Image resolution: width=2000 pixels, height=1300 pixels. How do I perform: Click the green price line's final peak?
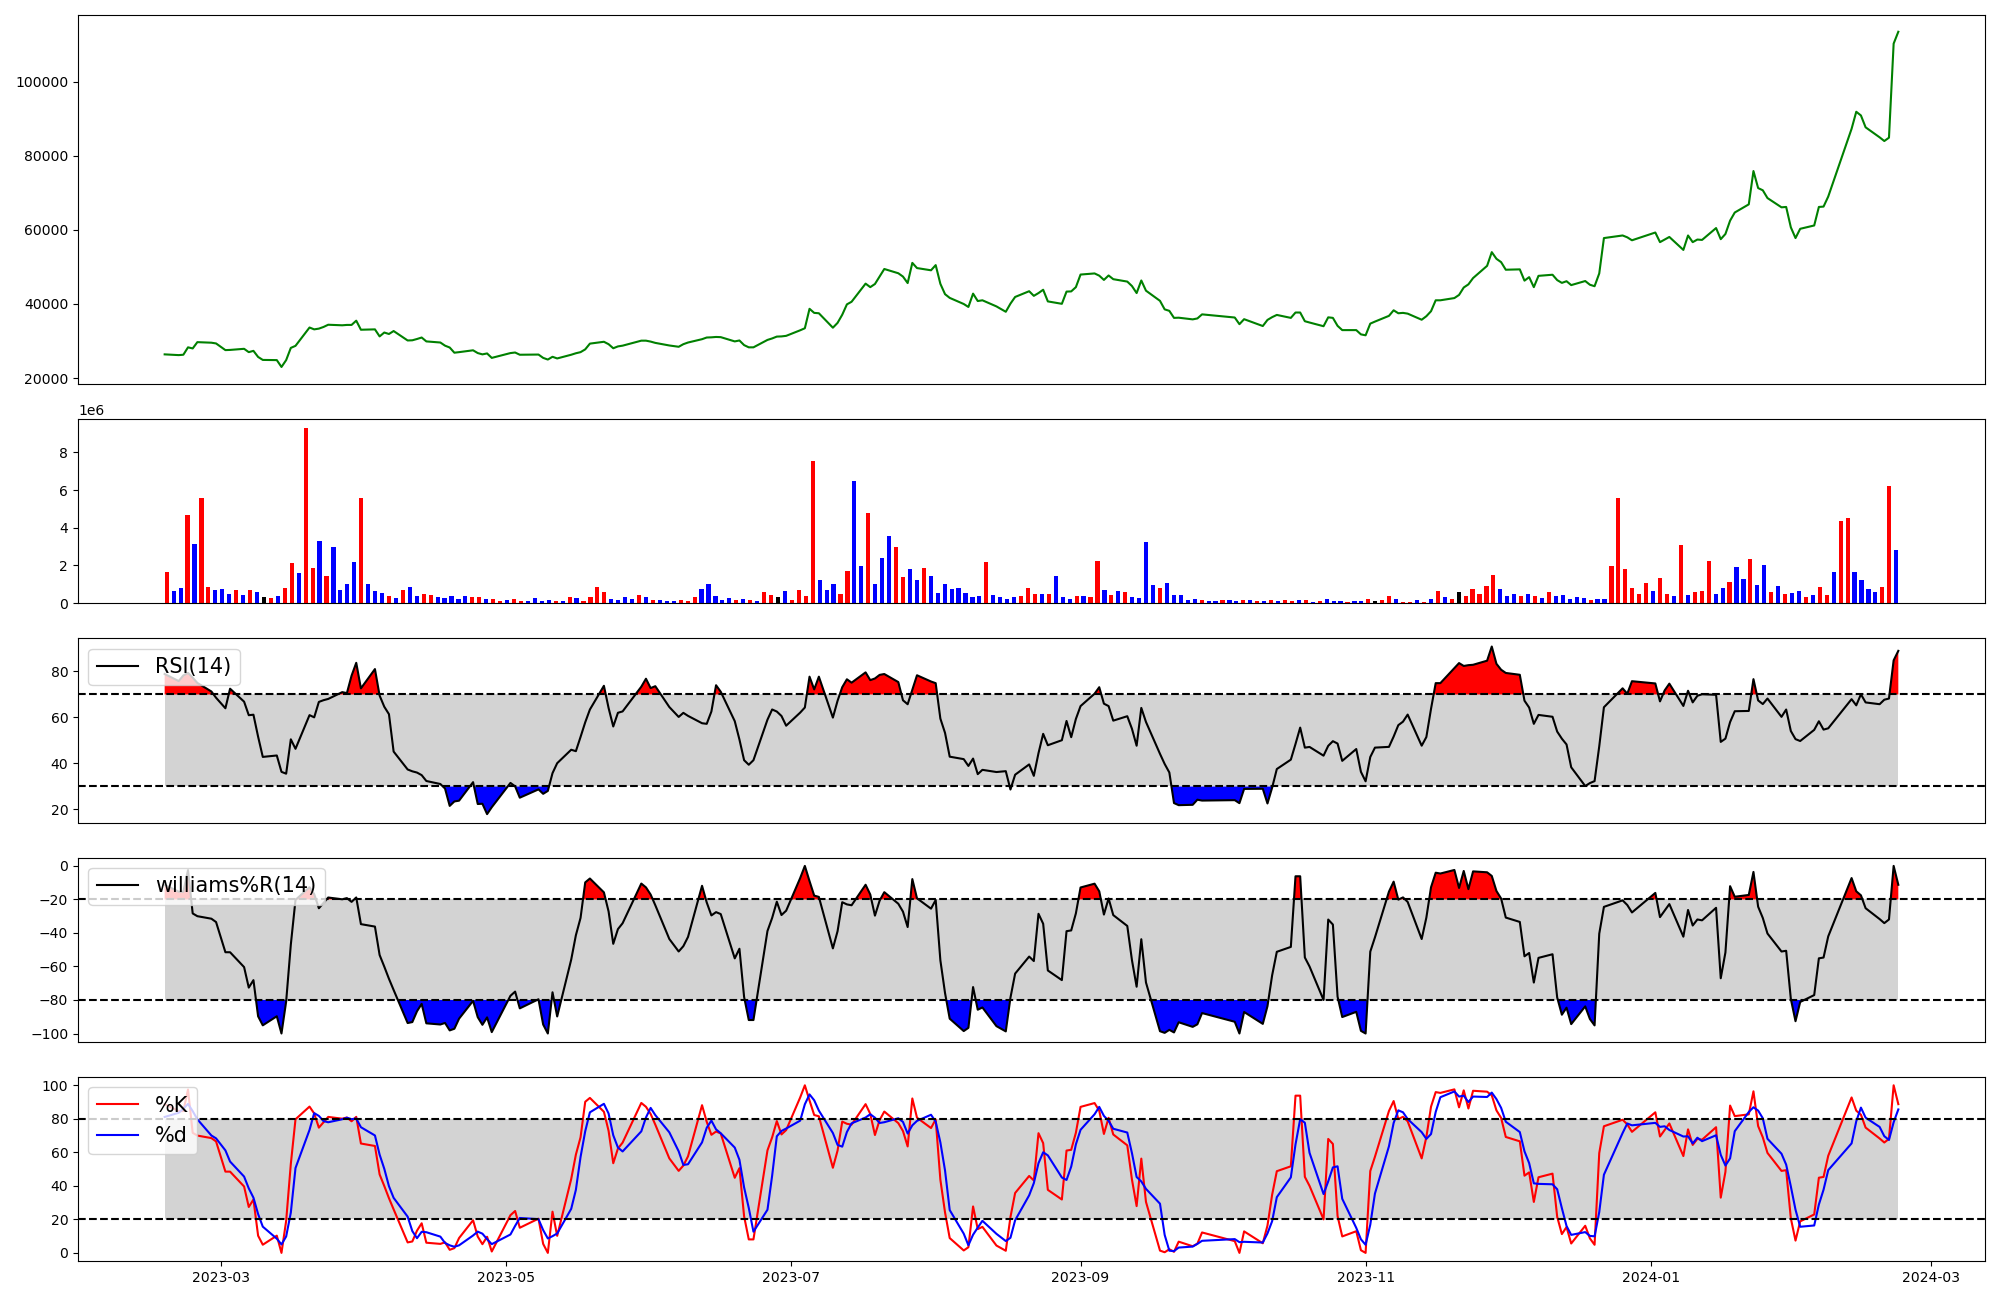coord(1898,32)
